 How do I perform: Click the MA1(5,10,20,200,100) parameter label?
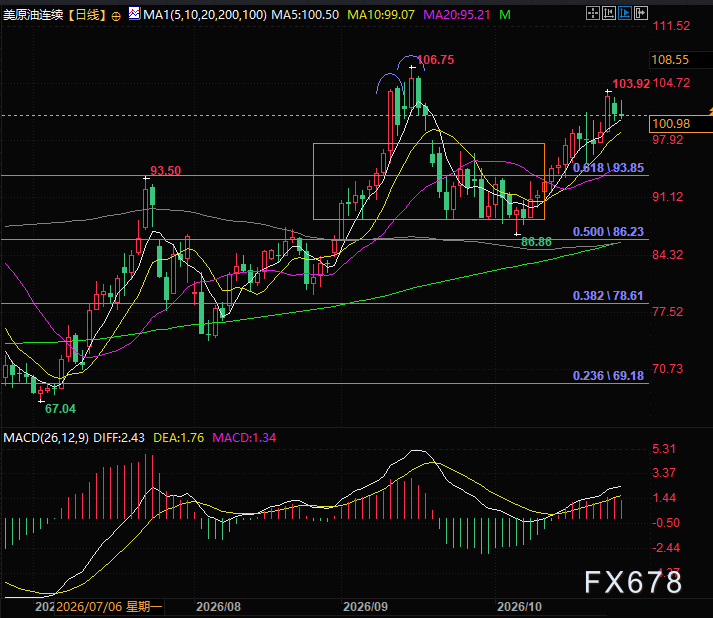click(205, 15)
